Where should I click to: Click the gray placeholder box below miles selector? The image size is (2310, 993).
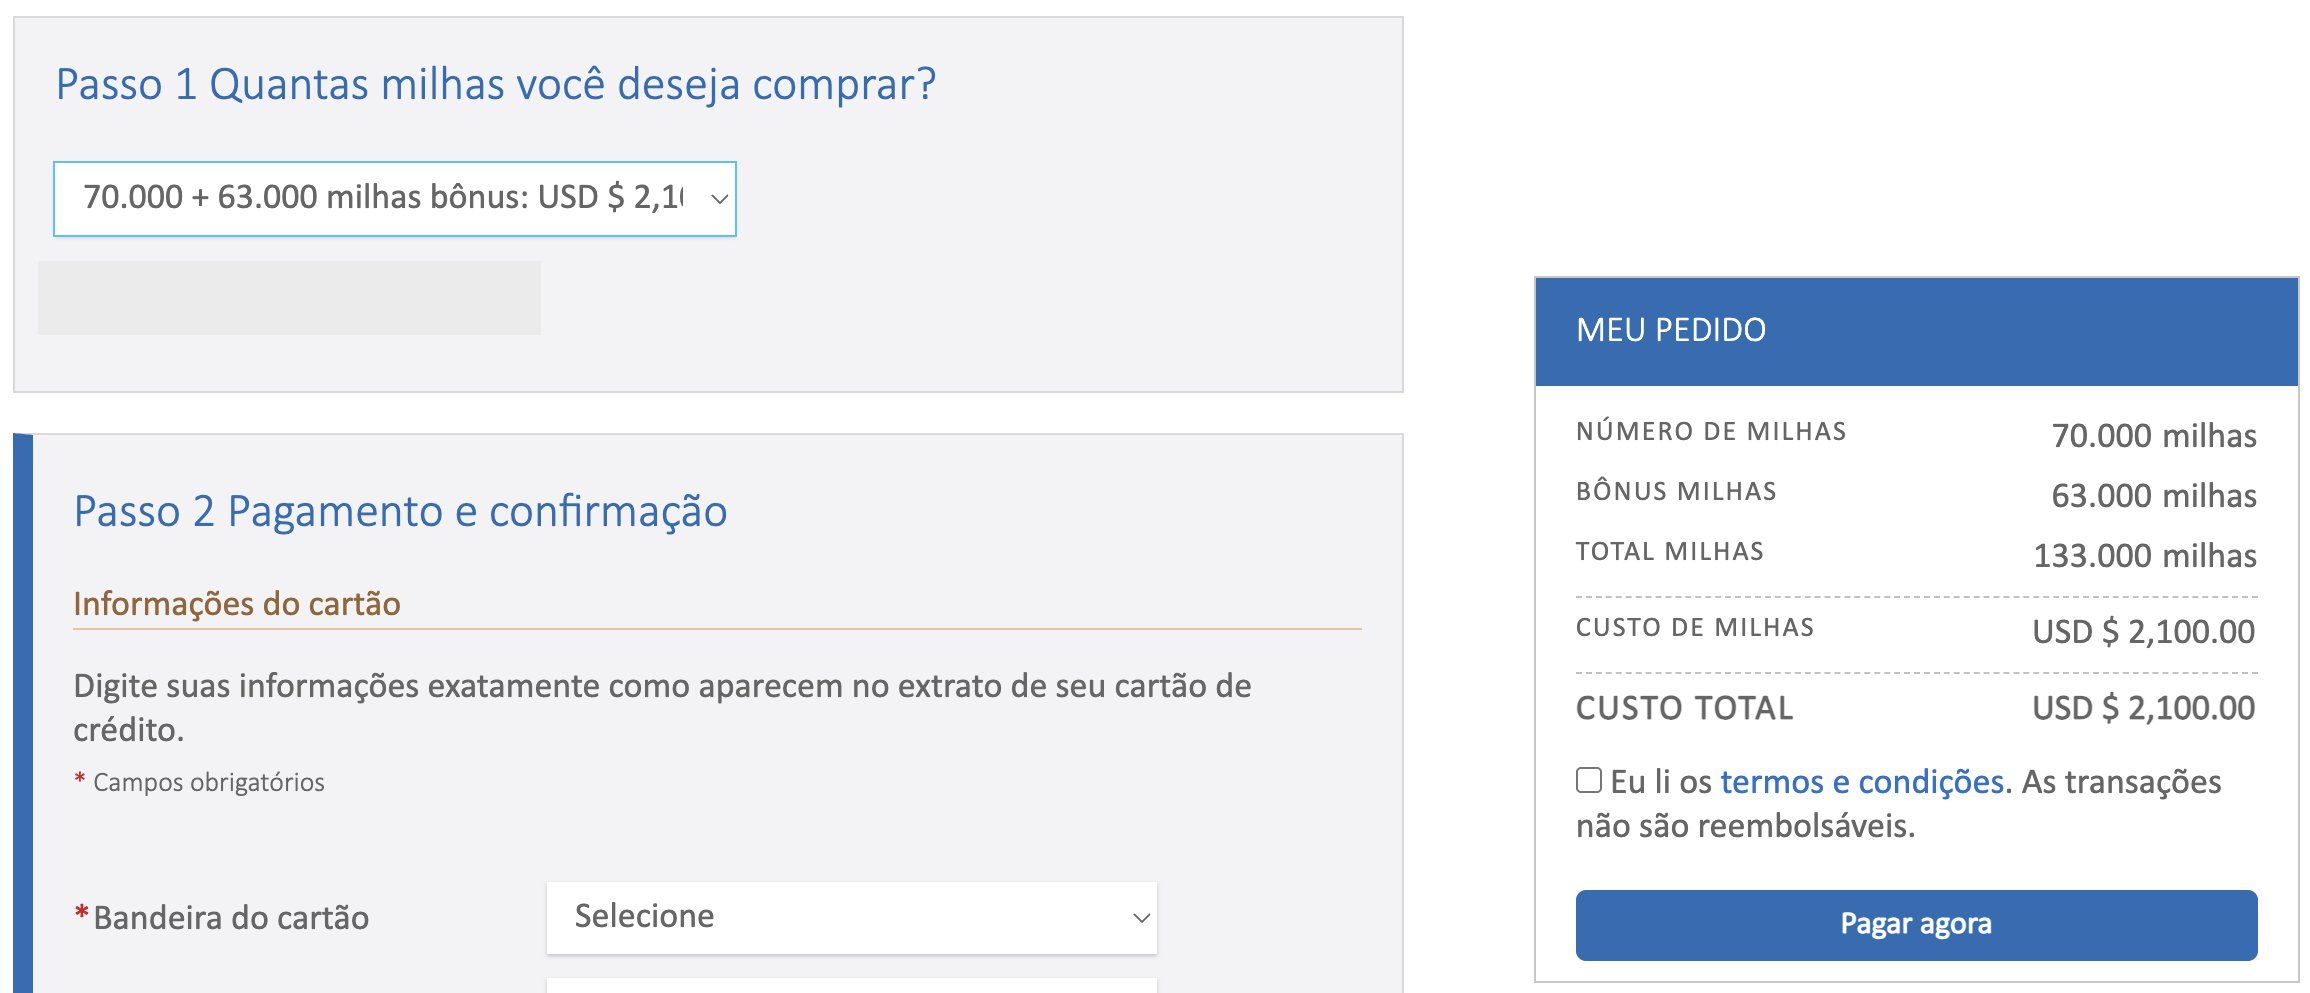(x=289, y=298)
